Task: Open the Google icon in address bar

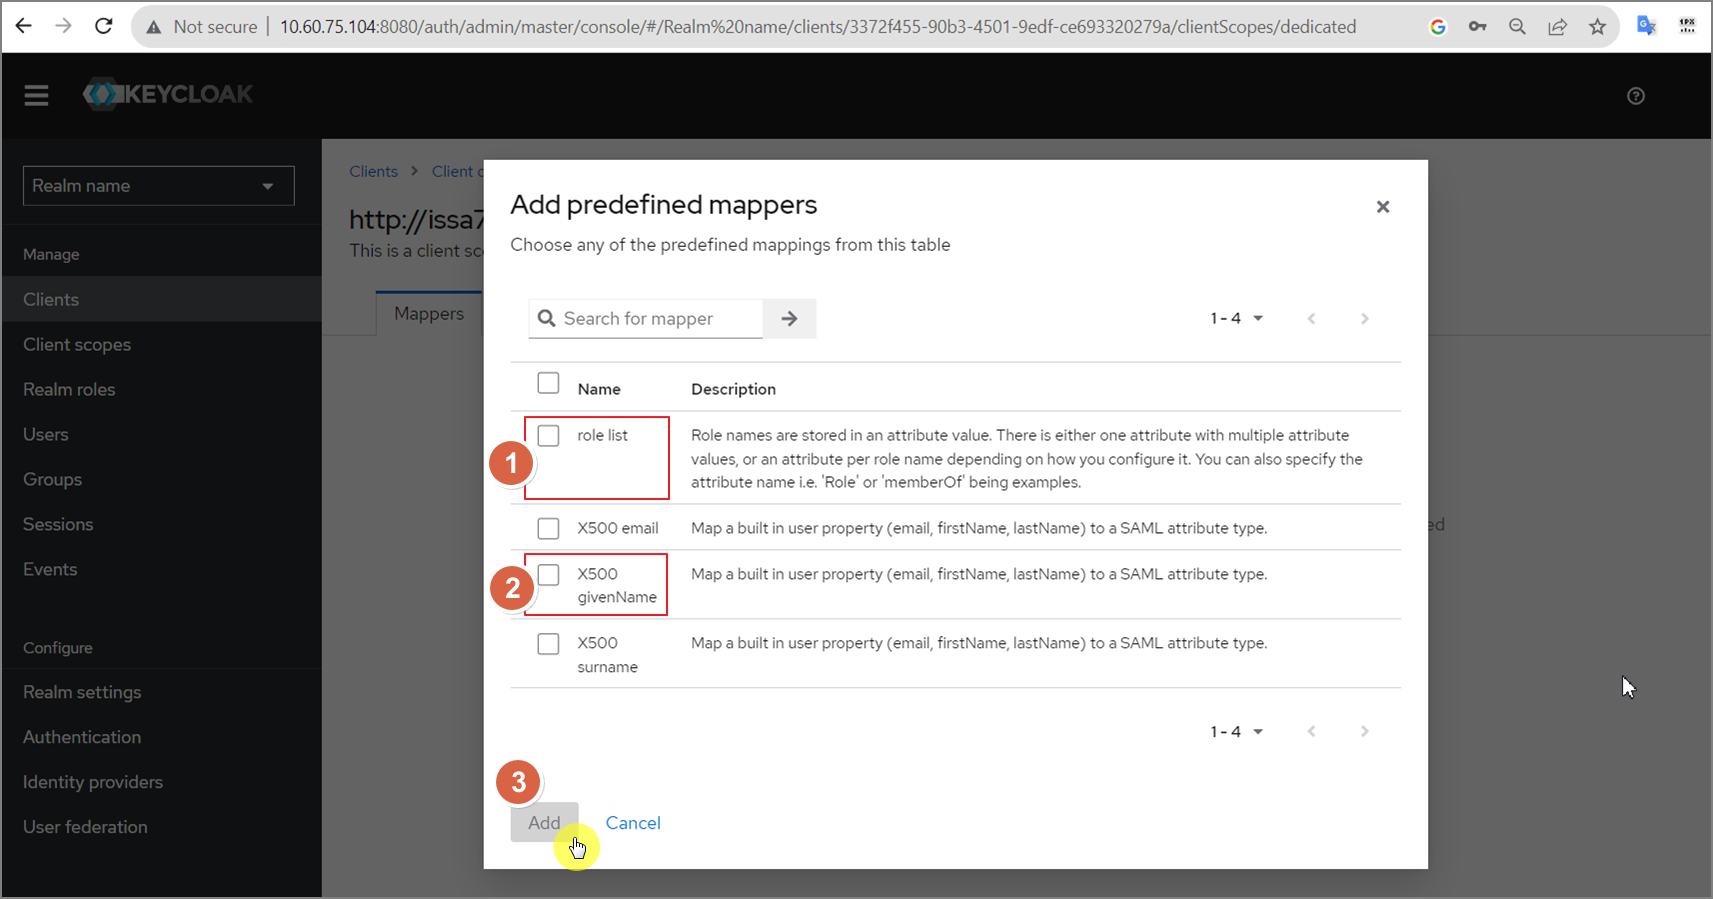Action: 1438,27
